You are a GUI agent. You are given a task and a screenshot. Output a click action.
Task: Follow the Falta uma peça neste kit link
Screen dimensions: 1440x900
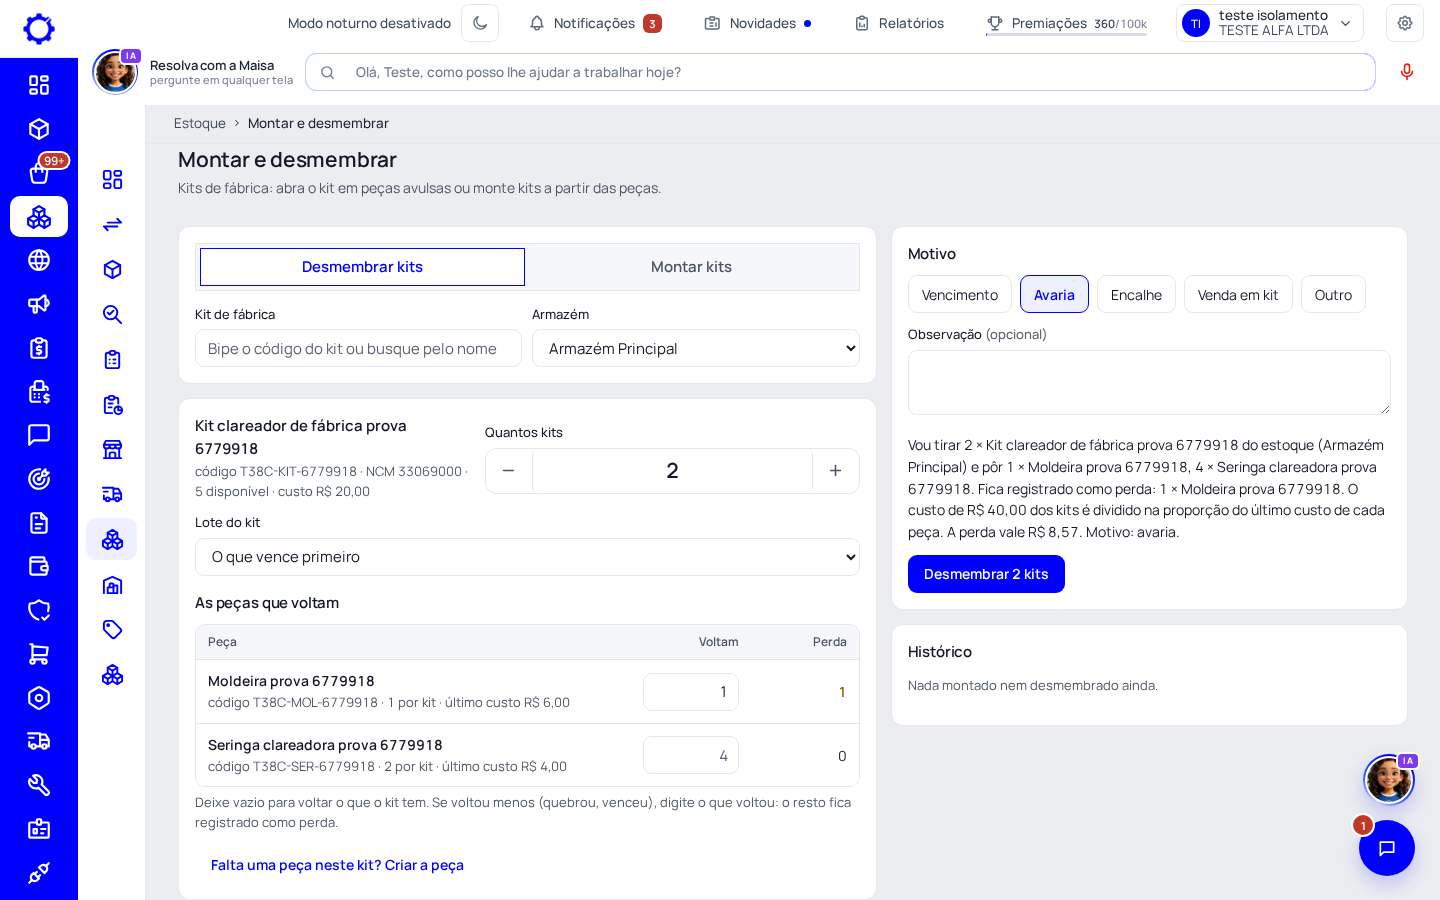click(337, 865)
